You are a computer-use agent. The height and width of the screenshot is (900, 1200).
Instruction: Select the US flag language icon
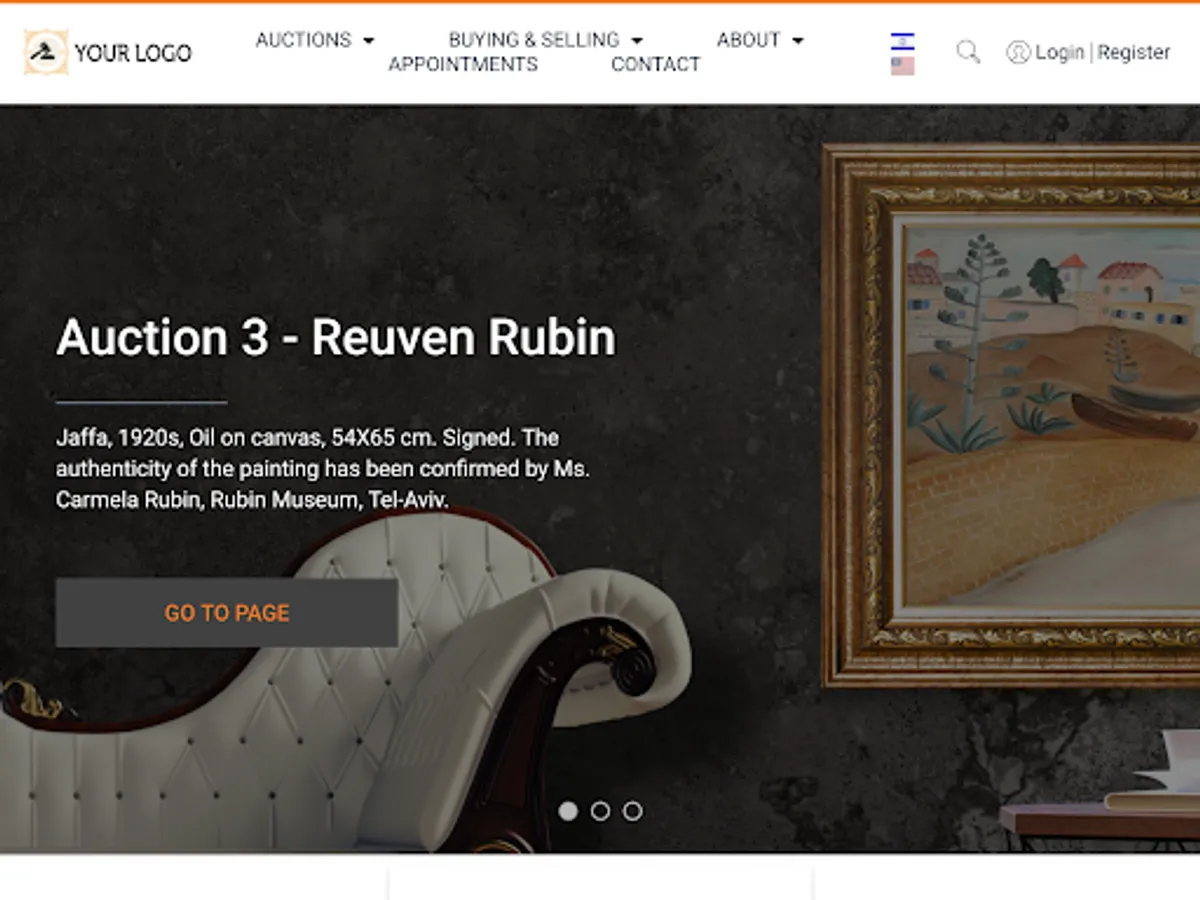click(902, 66)
